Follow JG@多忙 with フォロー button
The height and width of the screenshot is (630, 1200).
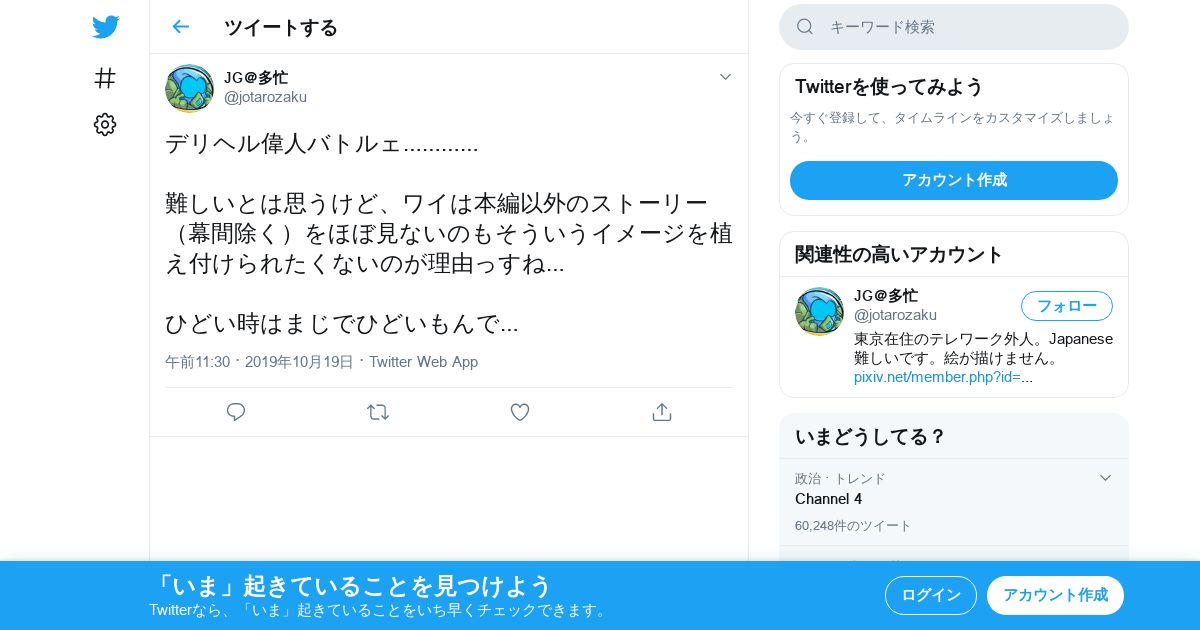(1067, 306)
